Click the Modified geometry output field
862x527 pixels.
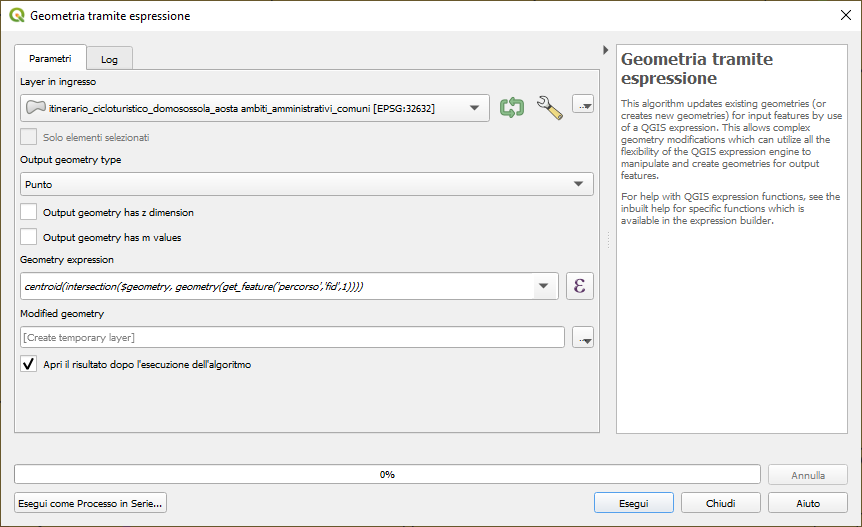292,338
